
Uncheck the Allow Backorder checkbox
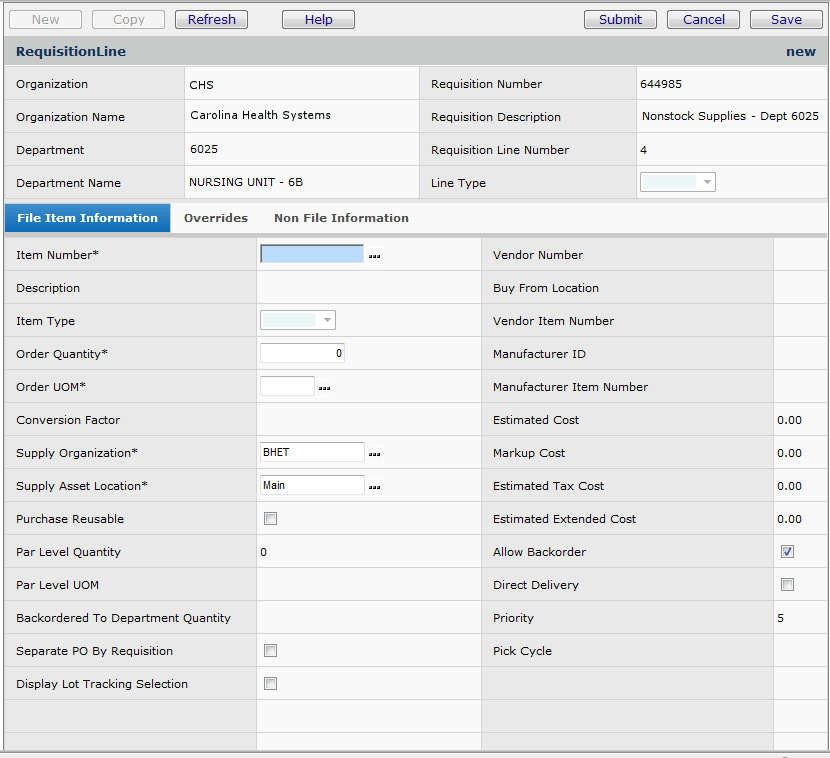coord(787,552)
